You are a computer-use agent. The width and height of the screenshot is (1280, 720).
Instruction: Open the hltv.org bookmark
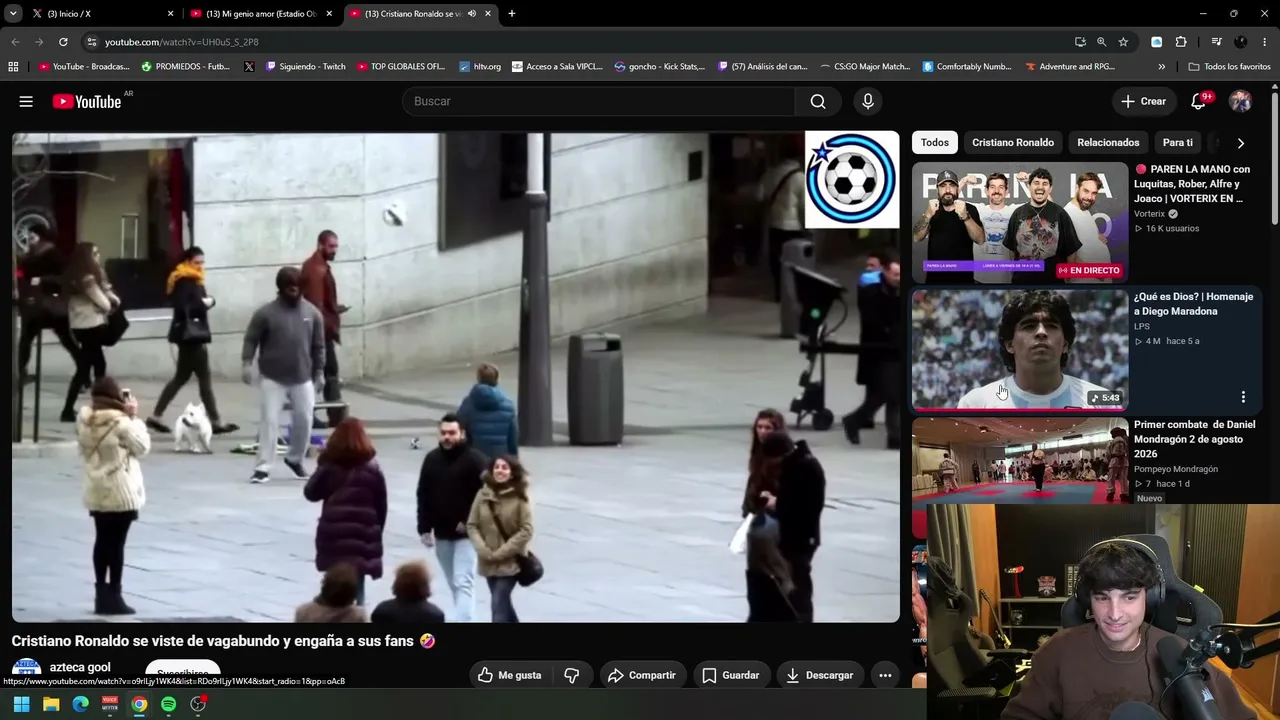(480, 67)
